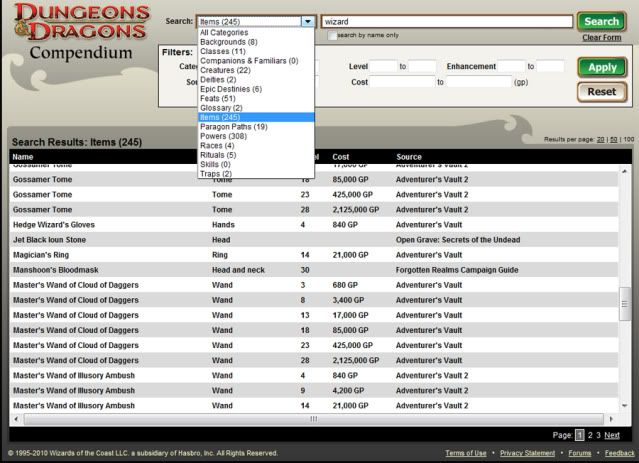The image size is (639, 463).
Task: Click the Next page link
Action: coord(612,435)
